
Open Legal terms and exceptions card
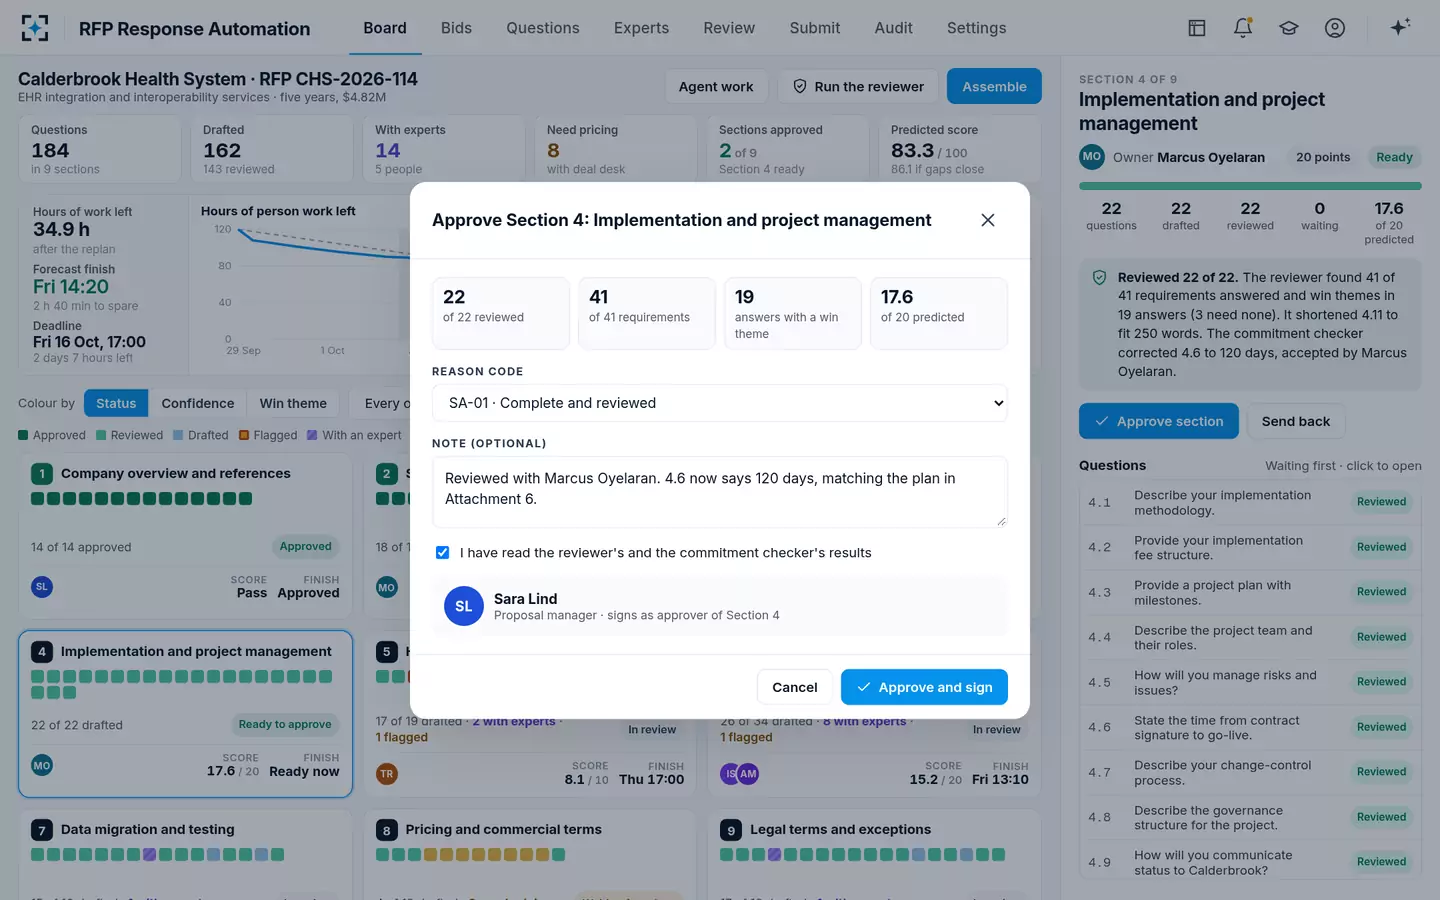click(x=875, y=855)
